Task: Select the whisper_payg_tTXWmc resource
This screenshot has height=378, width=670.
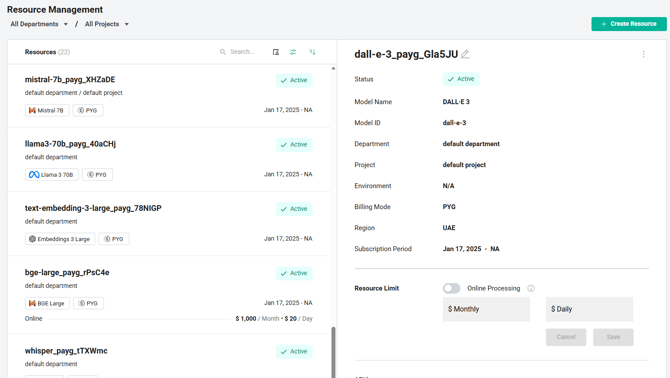Action: point(169,356)
